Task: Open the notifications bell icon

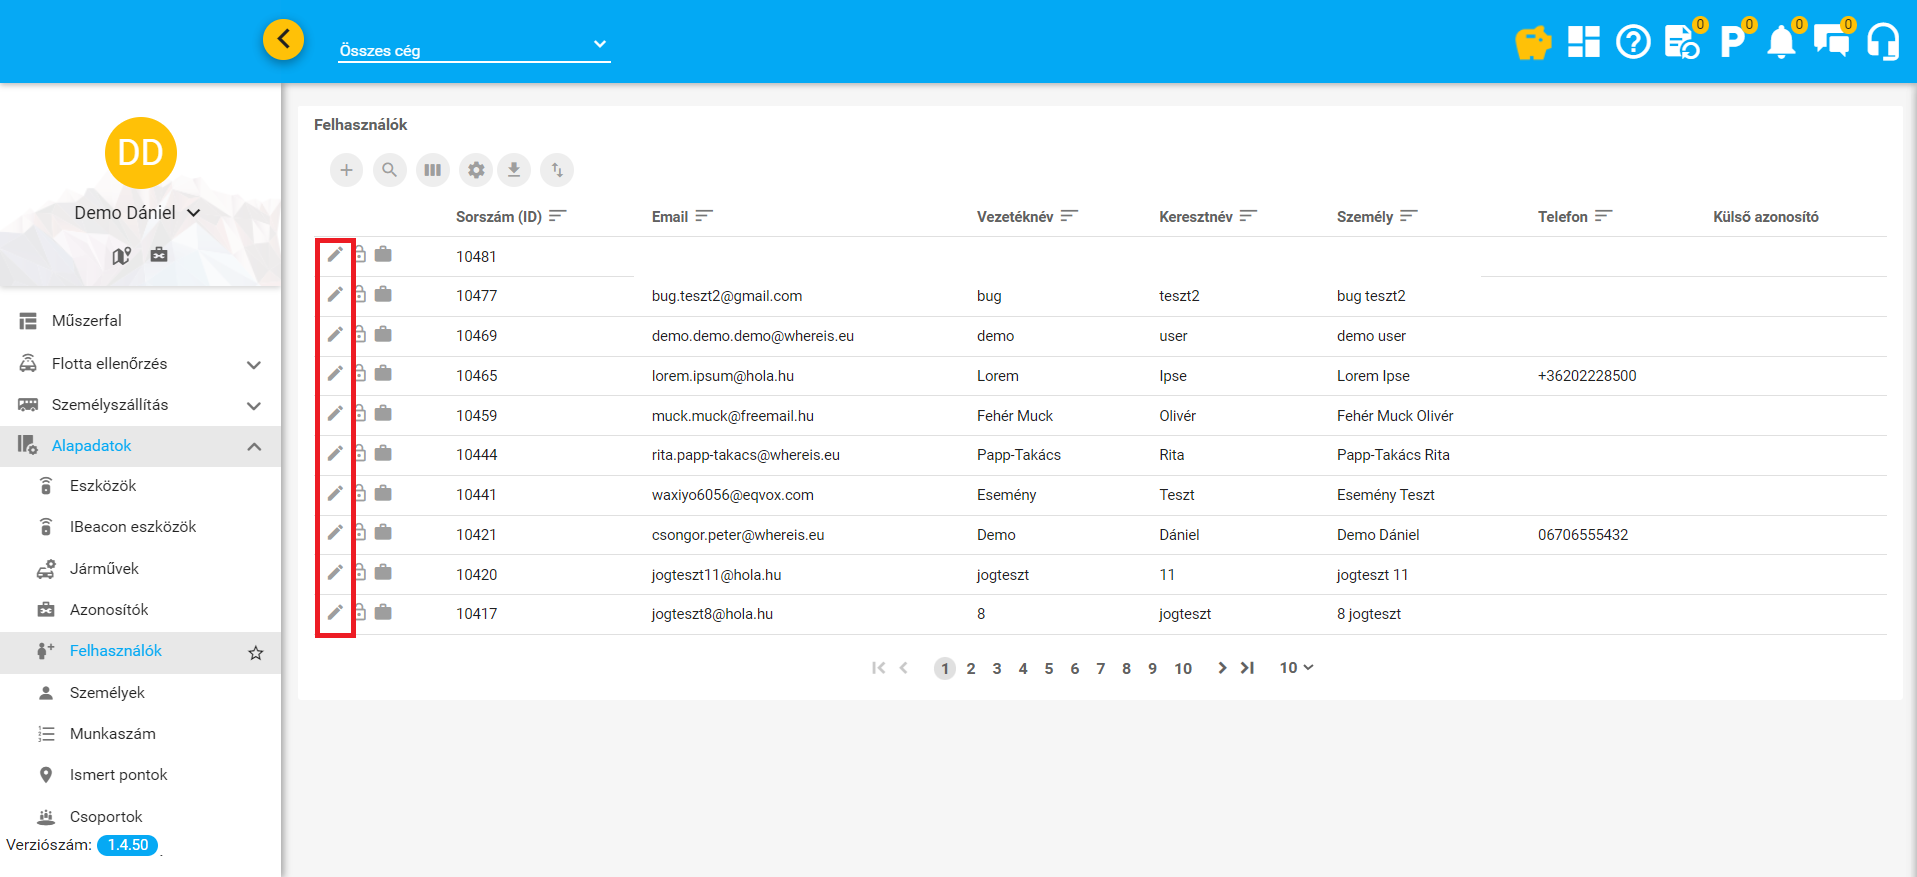Action: (1781, 42)
